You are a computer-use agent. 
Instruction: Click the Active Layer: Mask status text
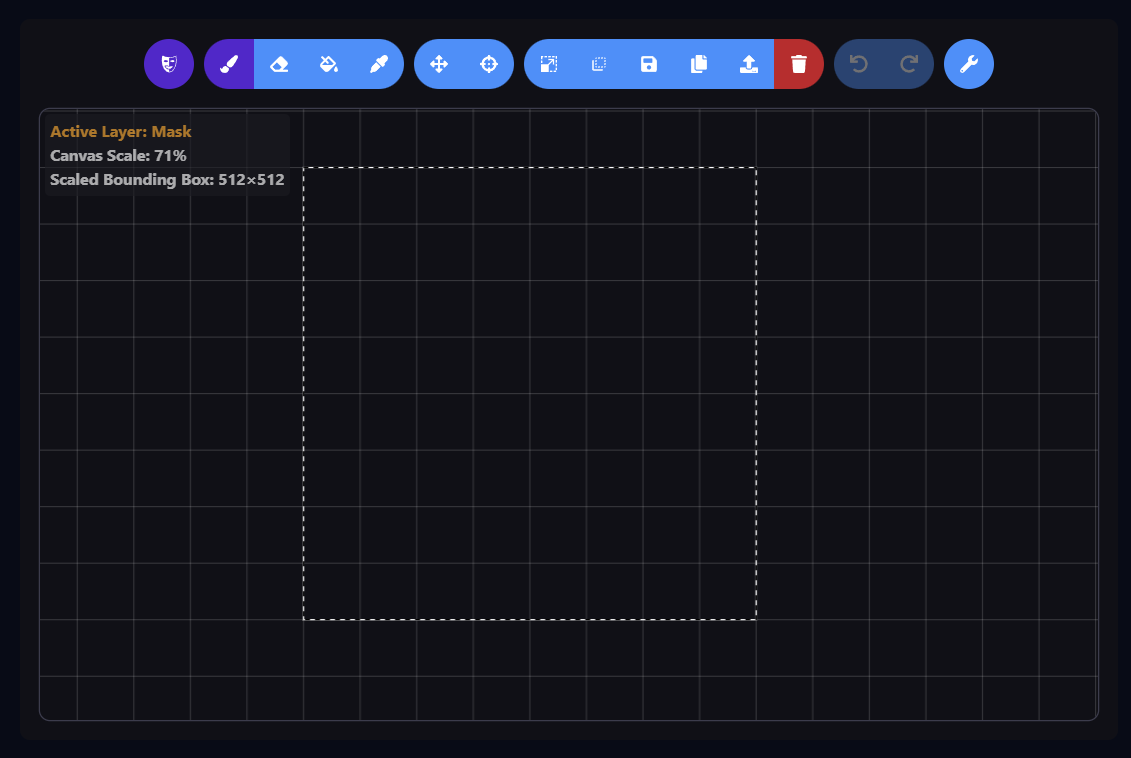(x=121, y=131)
